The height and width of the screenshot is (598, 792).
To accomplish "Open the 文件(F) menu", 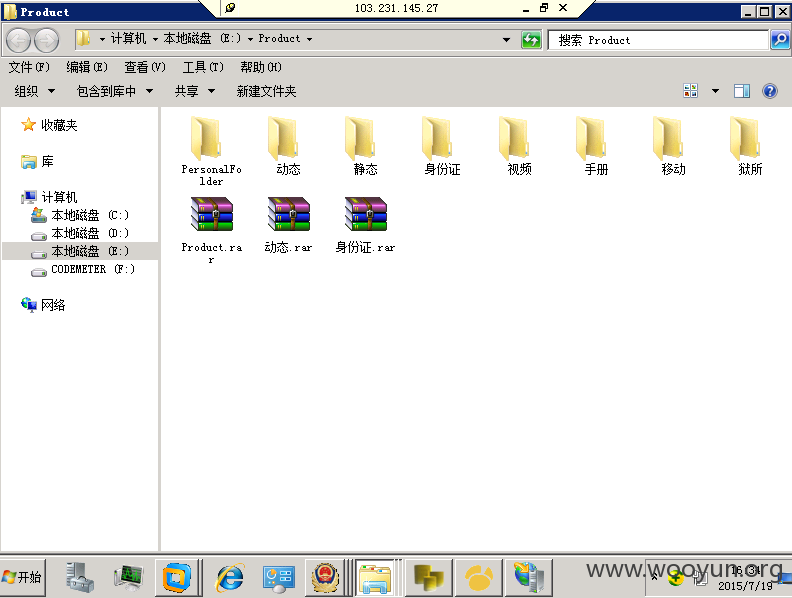I will coord(29,67).
